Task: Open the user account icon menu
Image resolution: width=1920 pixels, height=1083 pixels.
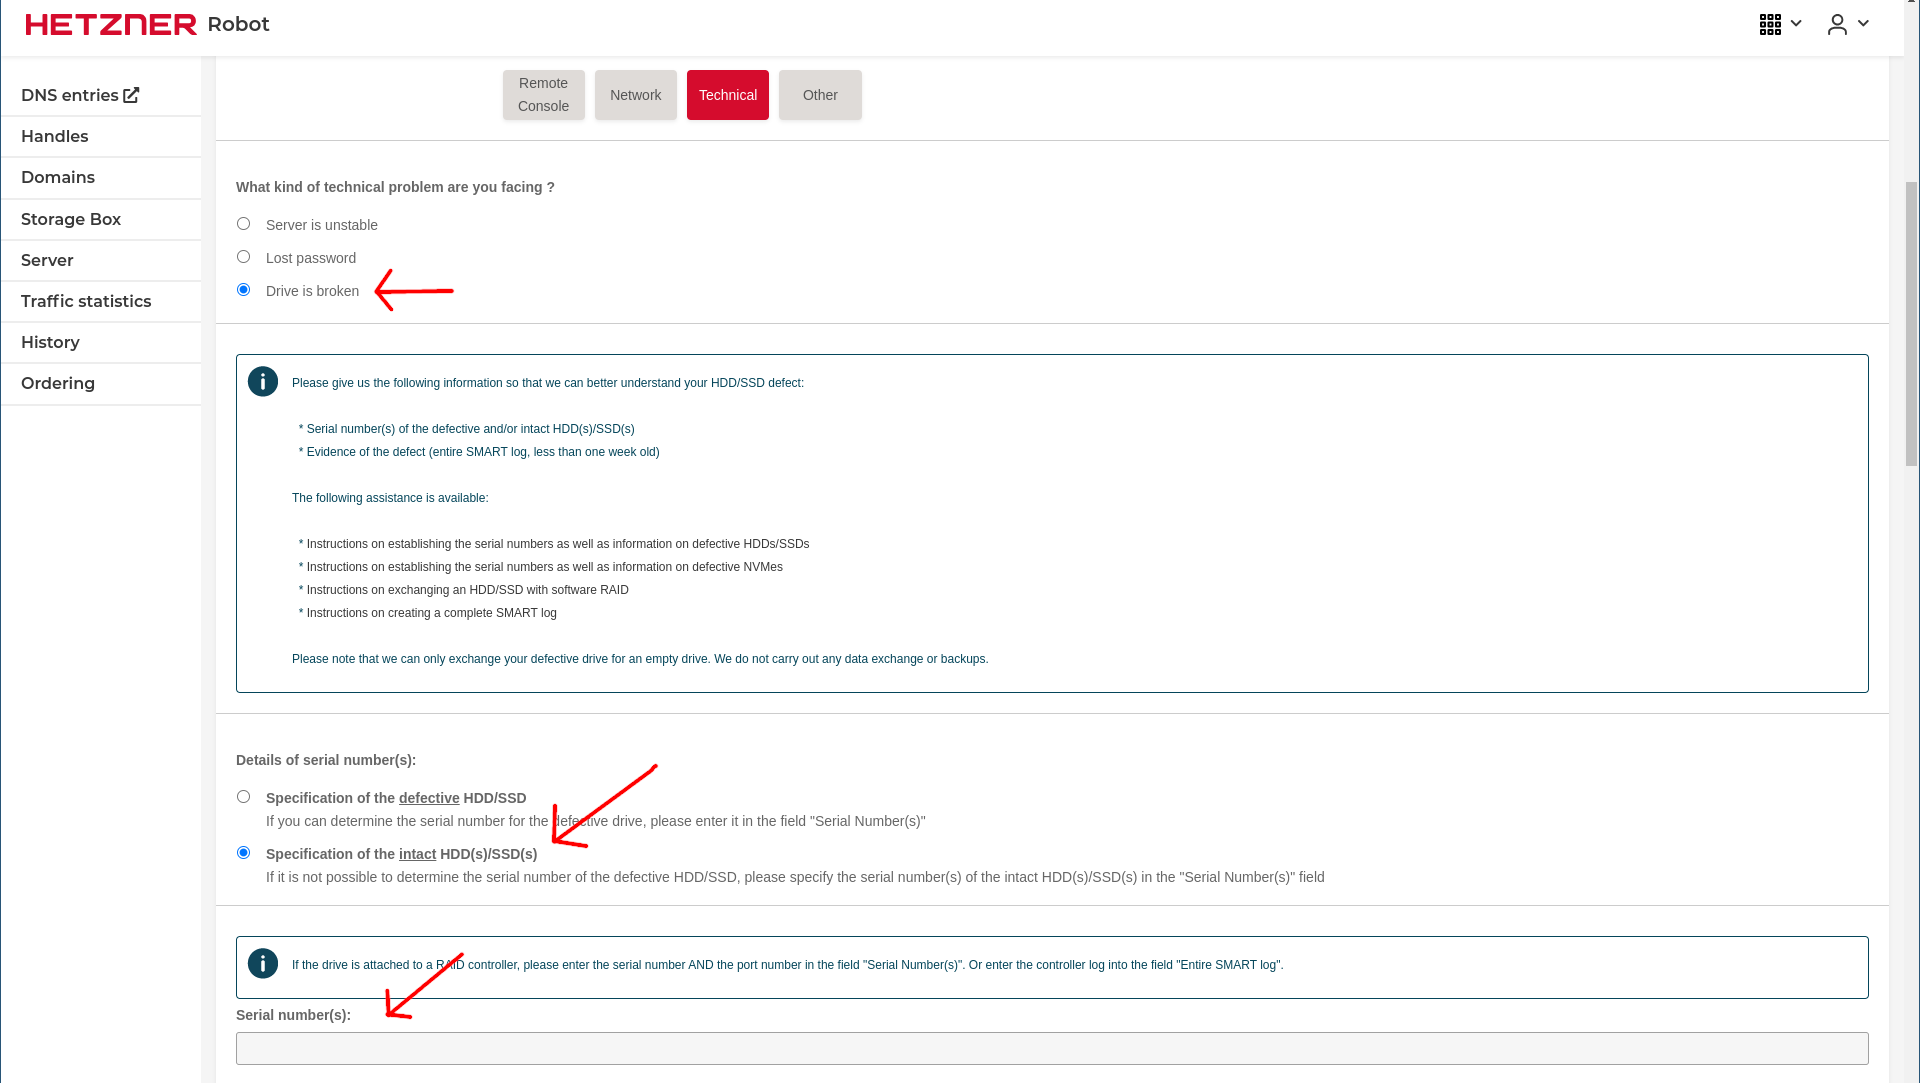Action: click(x=1837, y=24)
